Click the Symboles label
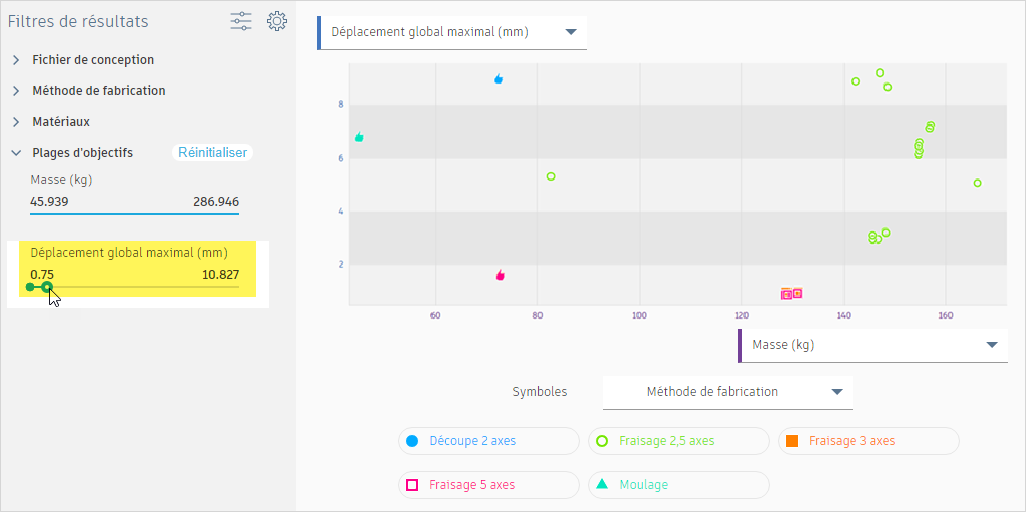Viewport: 1026px width, 512px height. [540, 392]
